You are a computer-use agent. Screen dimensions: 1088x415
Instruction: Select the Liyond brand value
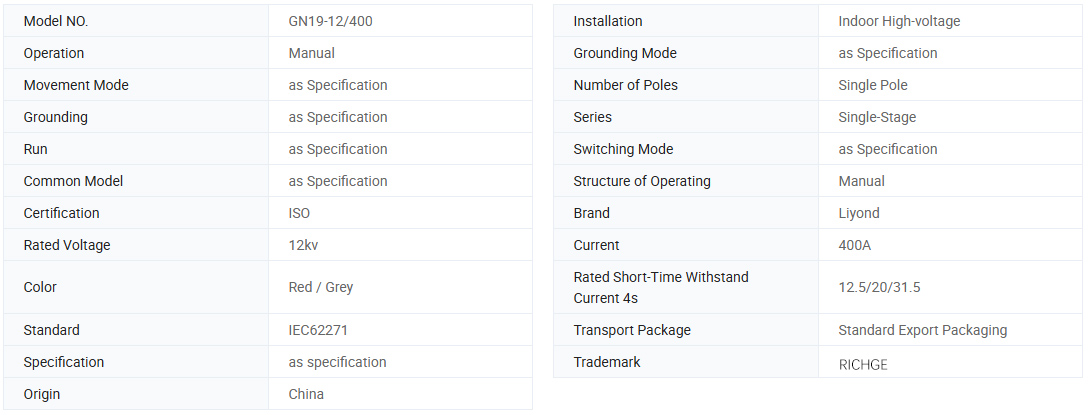pyautogui.click(x=860, y=213)
